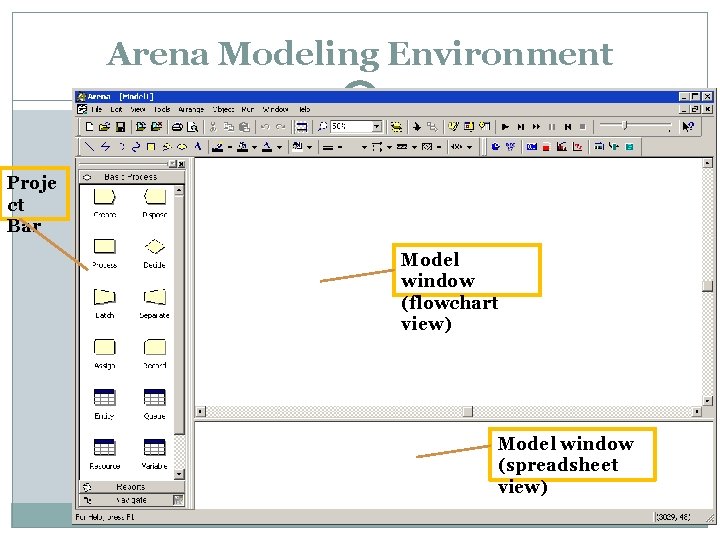Click the Template Attach icon
This screenshot has height=540, width=720.
(141, 127)
